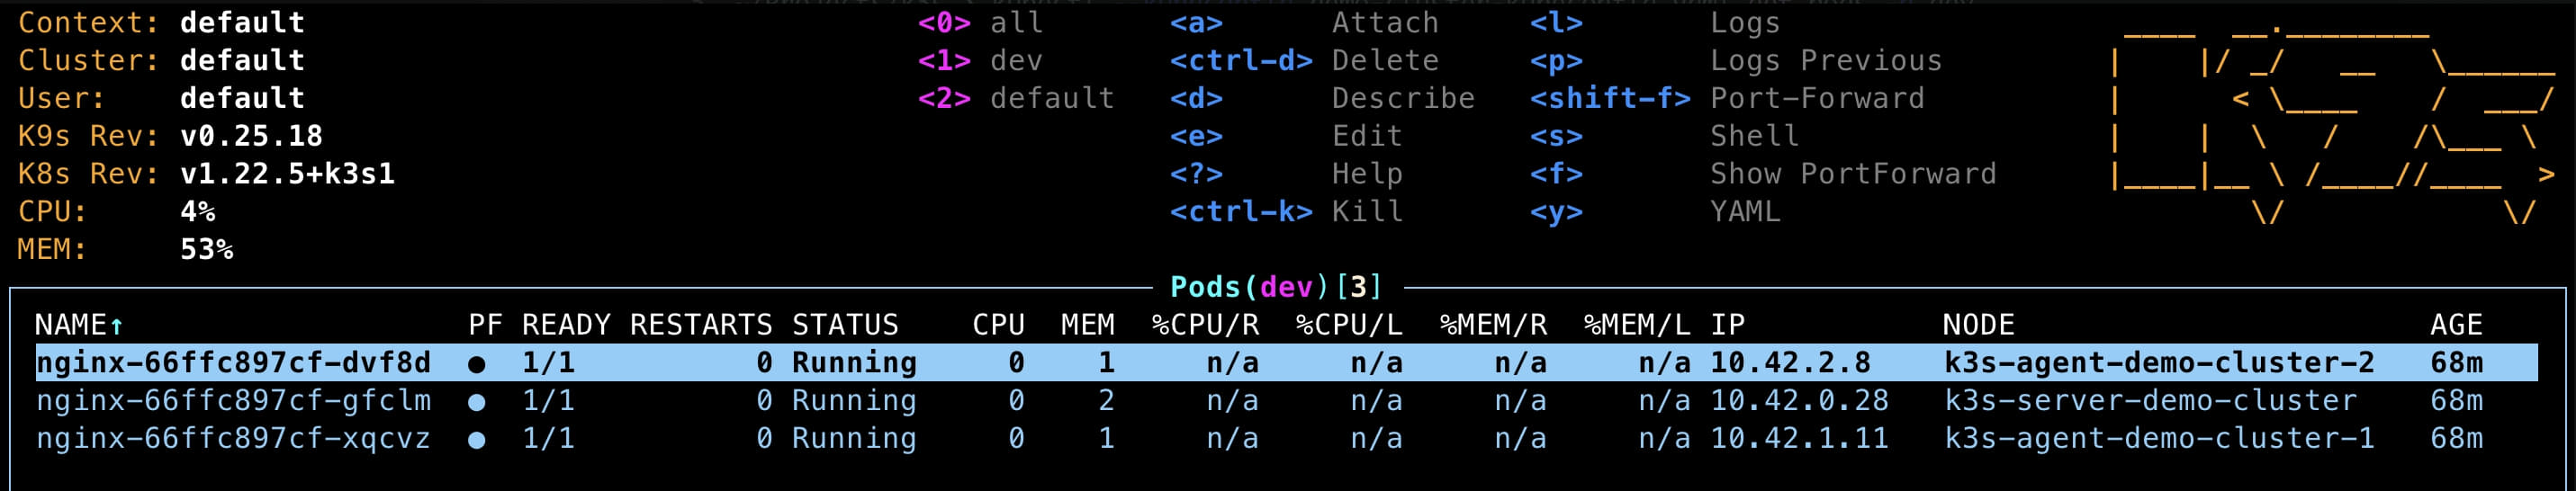Sort by the NODE column header
The height and width of the screenshot is (491, 2576).
pos(1978,325)
